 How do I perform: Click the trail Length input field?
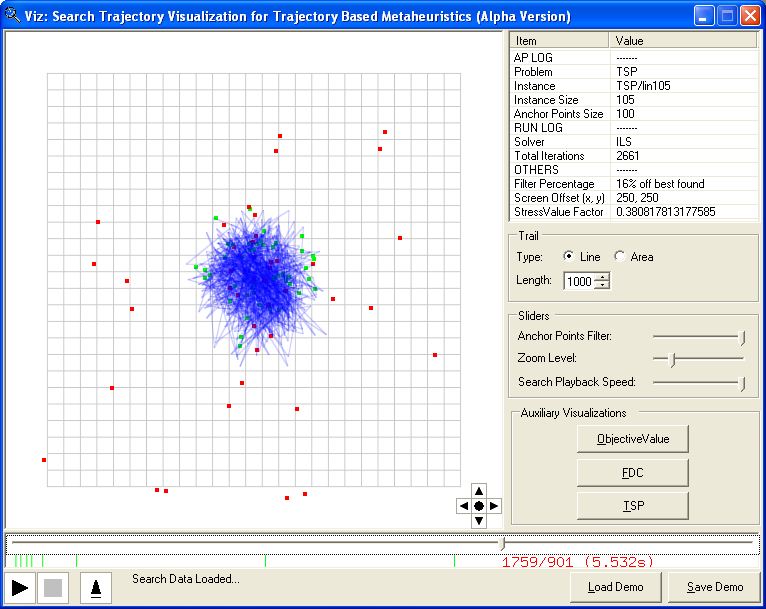(579, 282)
